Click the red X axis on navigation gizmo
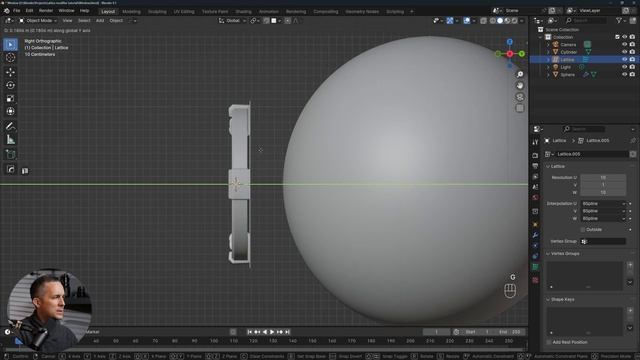 (510, 54)
